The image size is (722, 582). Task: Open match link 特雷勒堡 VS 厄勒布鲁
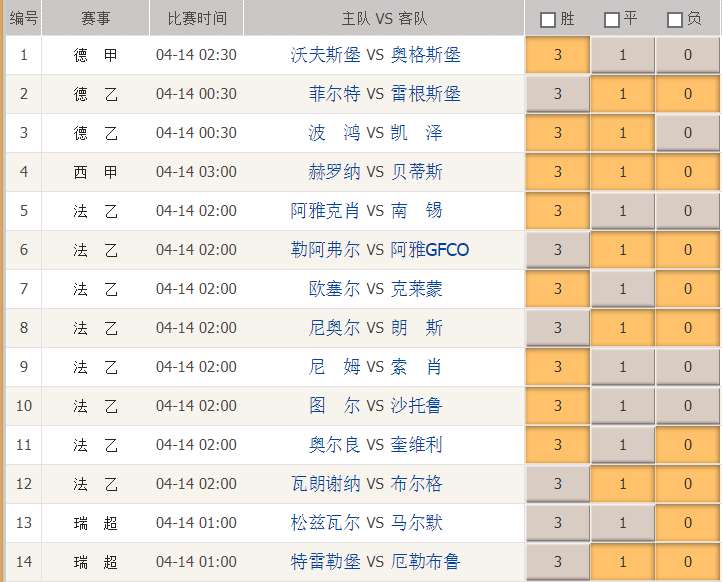(x=375, y=562)
